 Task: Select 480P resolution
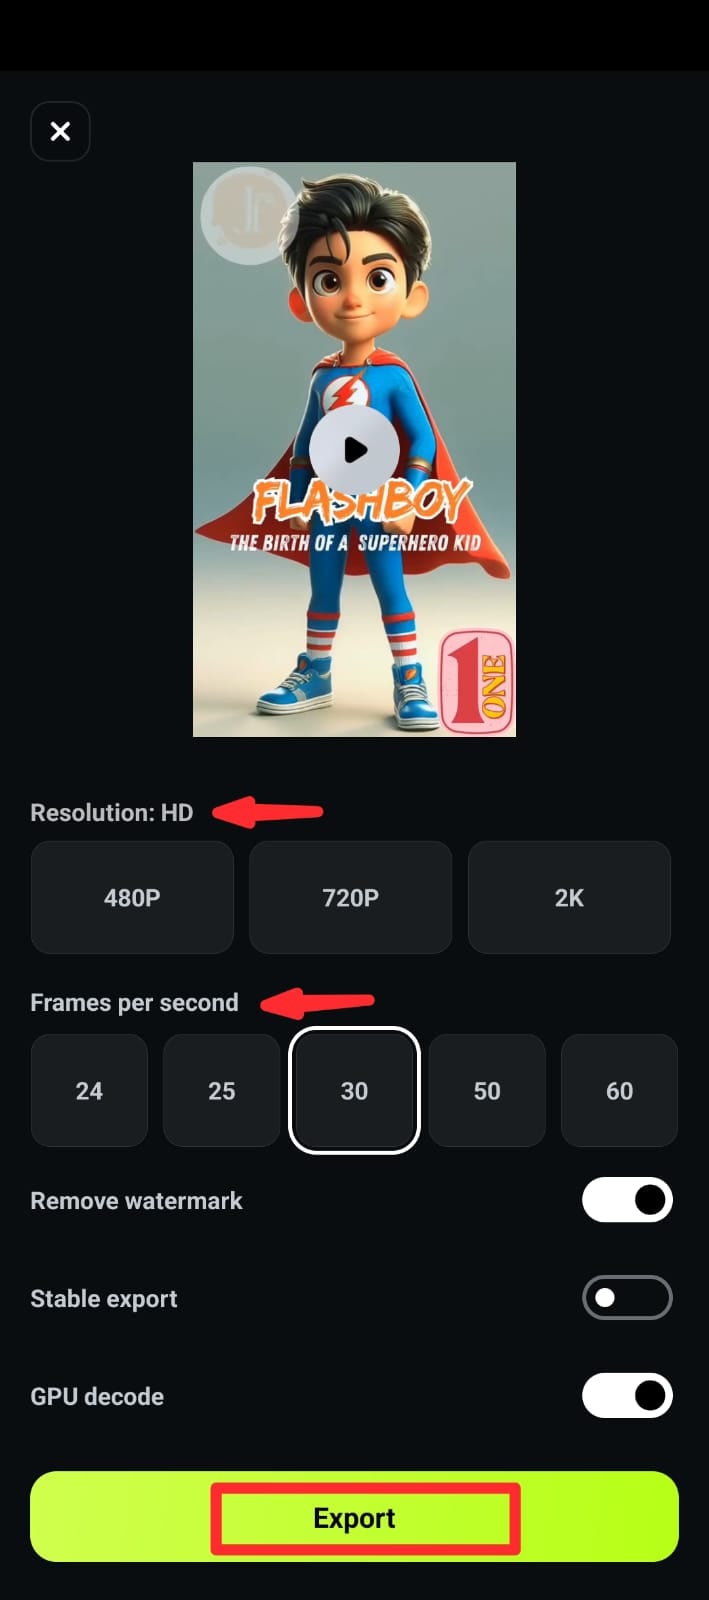(x=132, y=897)
